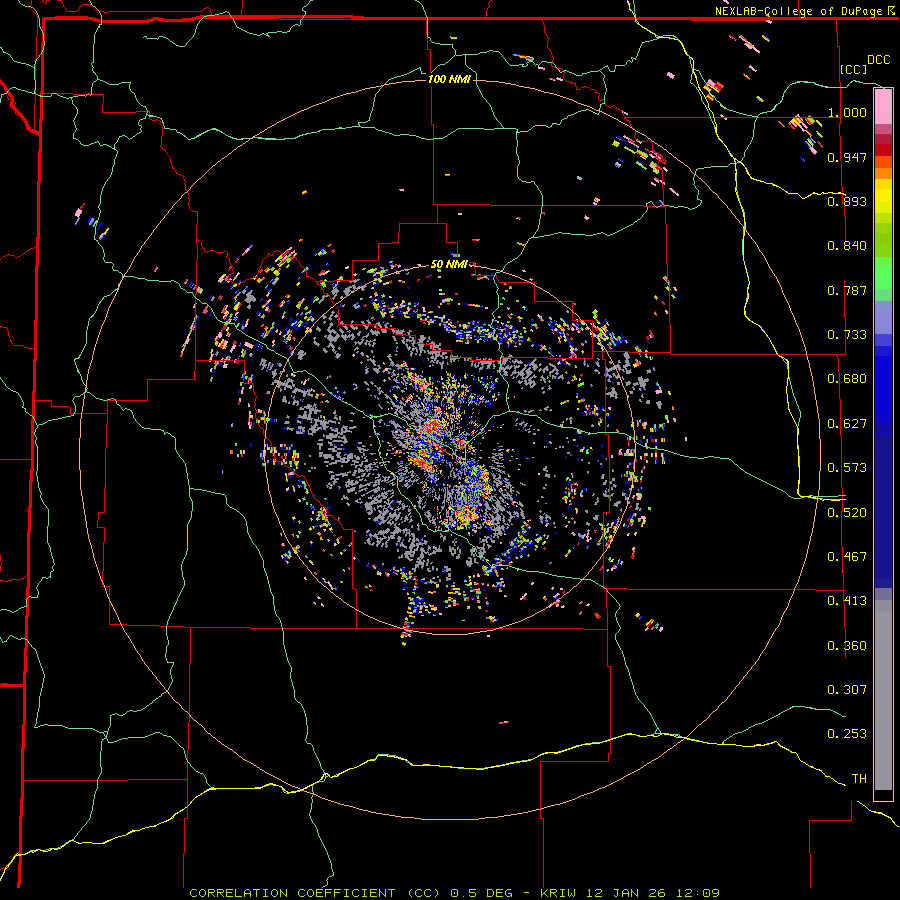Click the NEXLAB-College of DuPage credit text
The image size is (900, 900).
point(798,11)
